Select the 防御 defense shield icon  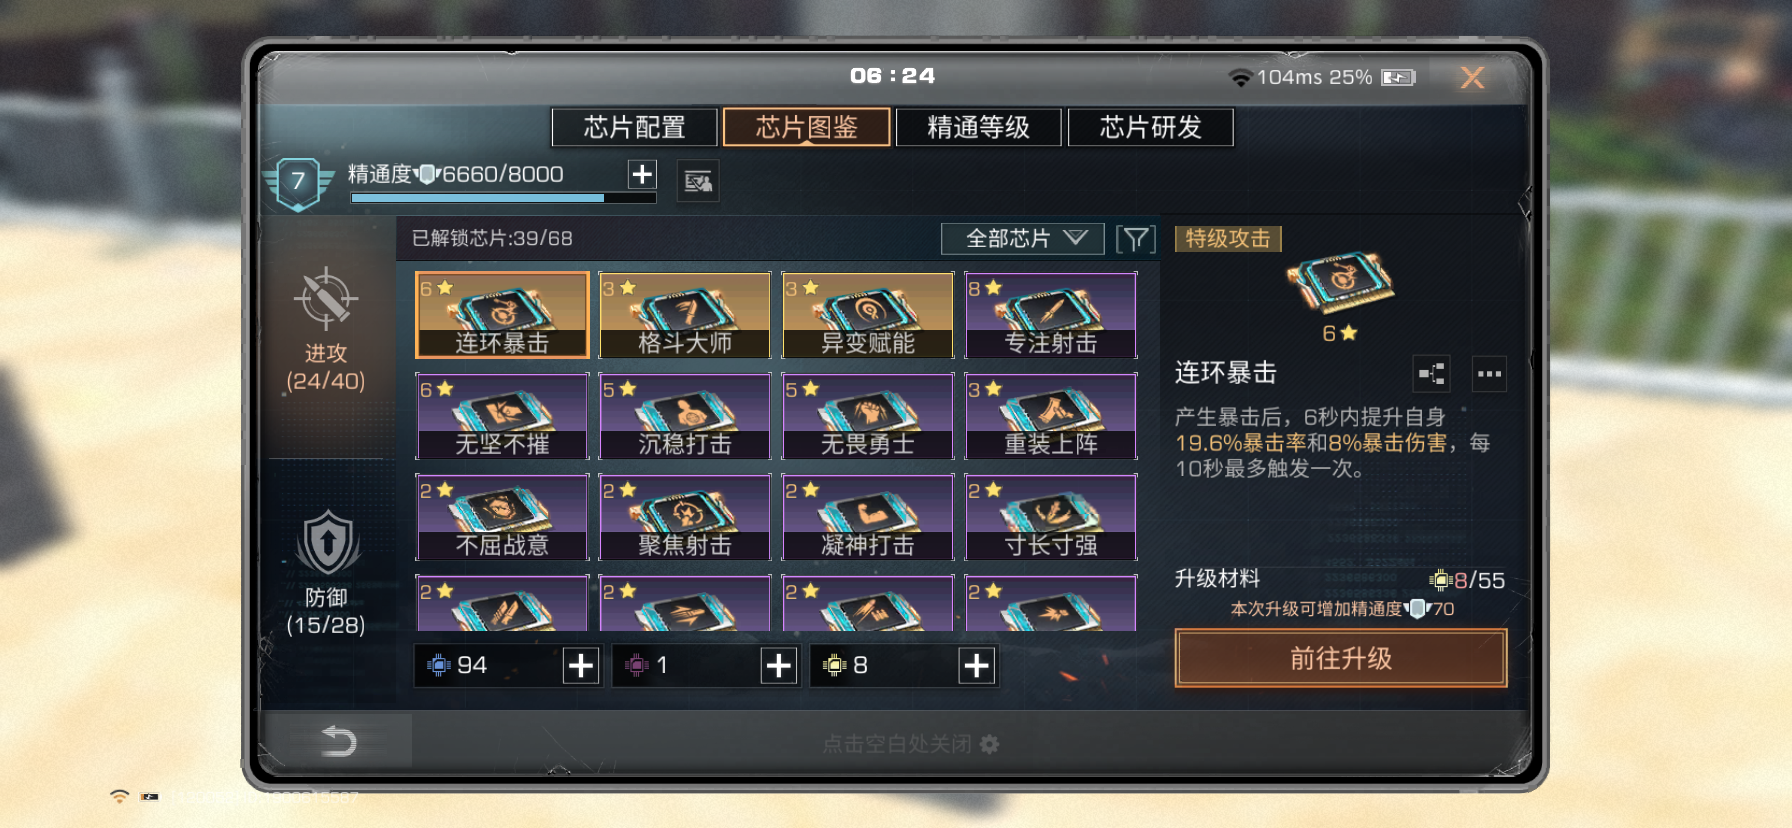click(x=327, y=543)
